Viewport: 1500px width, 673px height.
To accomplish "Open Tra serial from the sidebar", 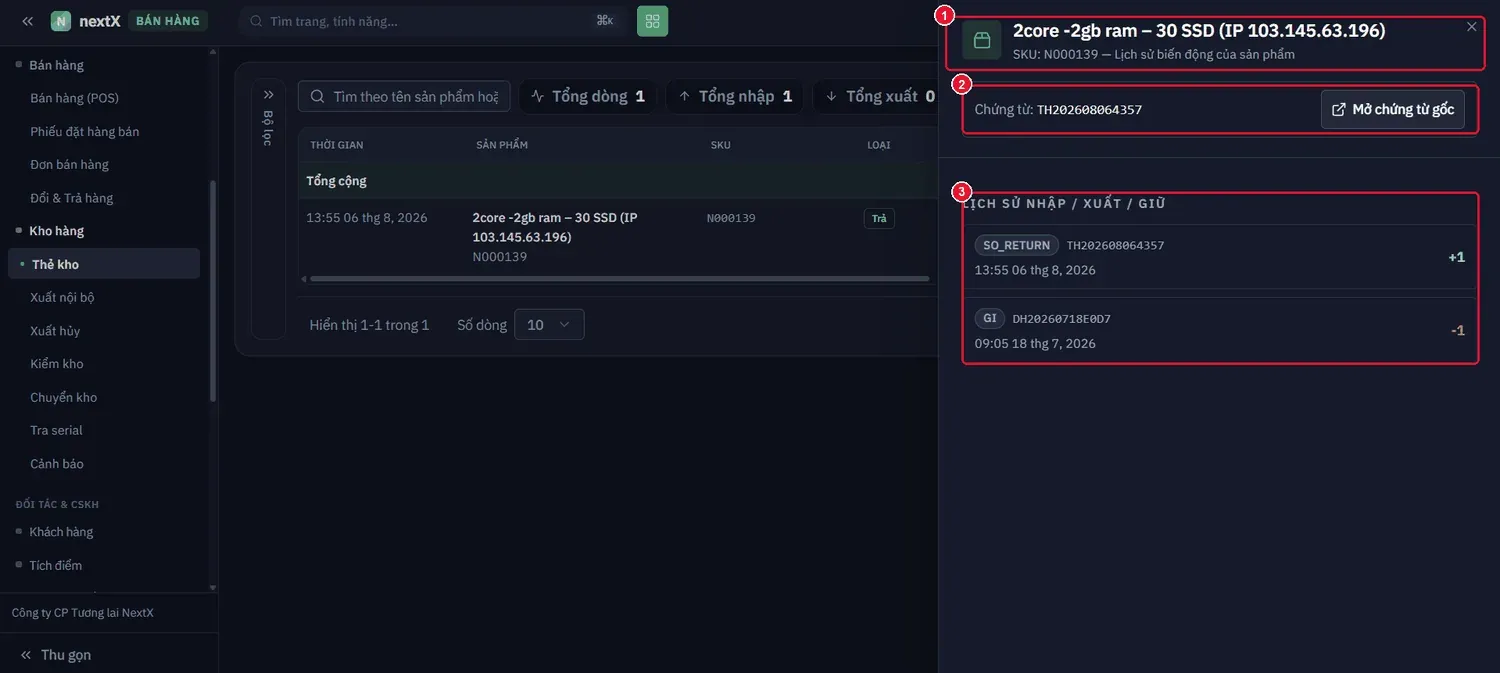I will (57, 430).
